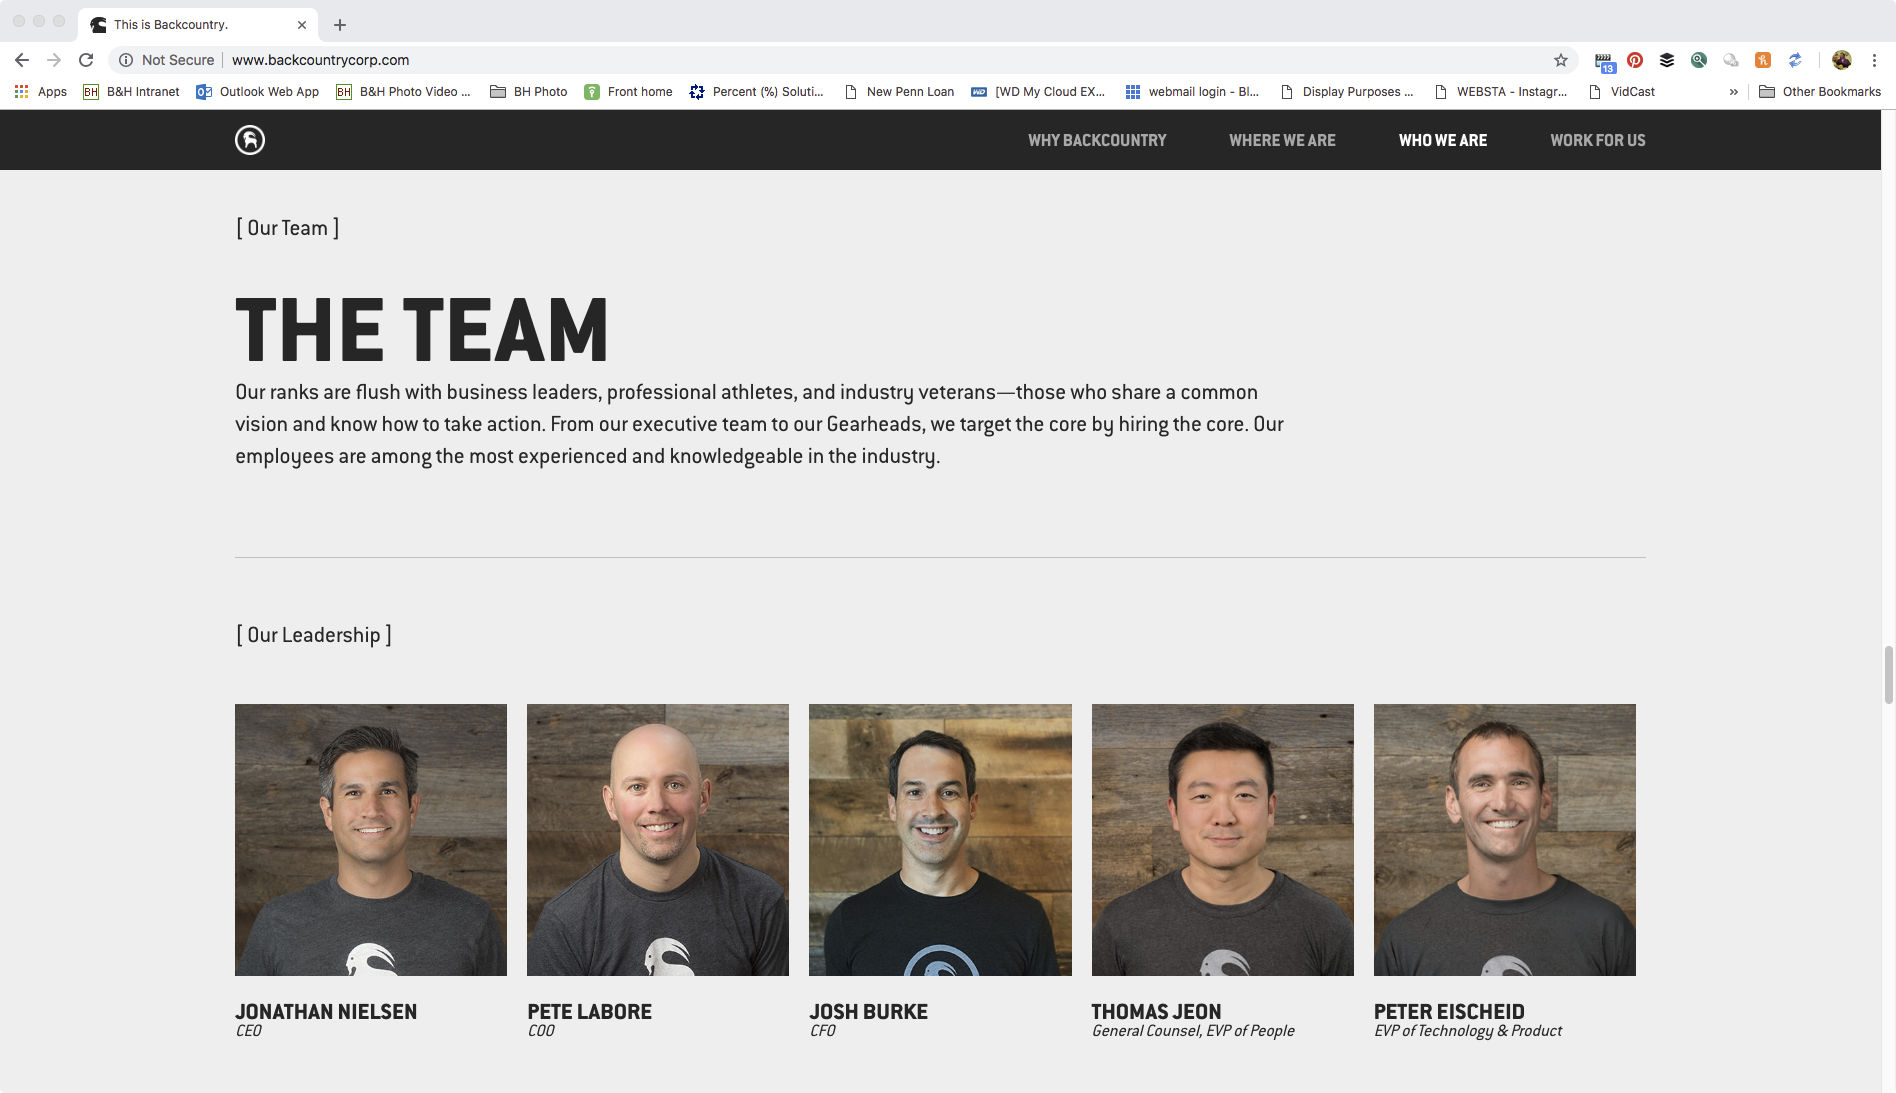Open webmail login bookmark
The image size is (1896, 1093).
click(1192, 91)
